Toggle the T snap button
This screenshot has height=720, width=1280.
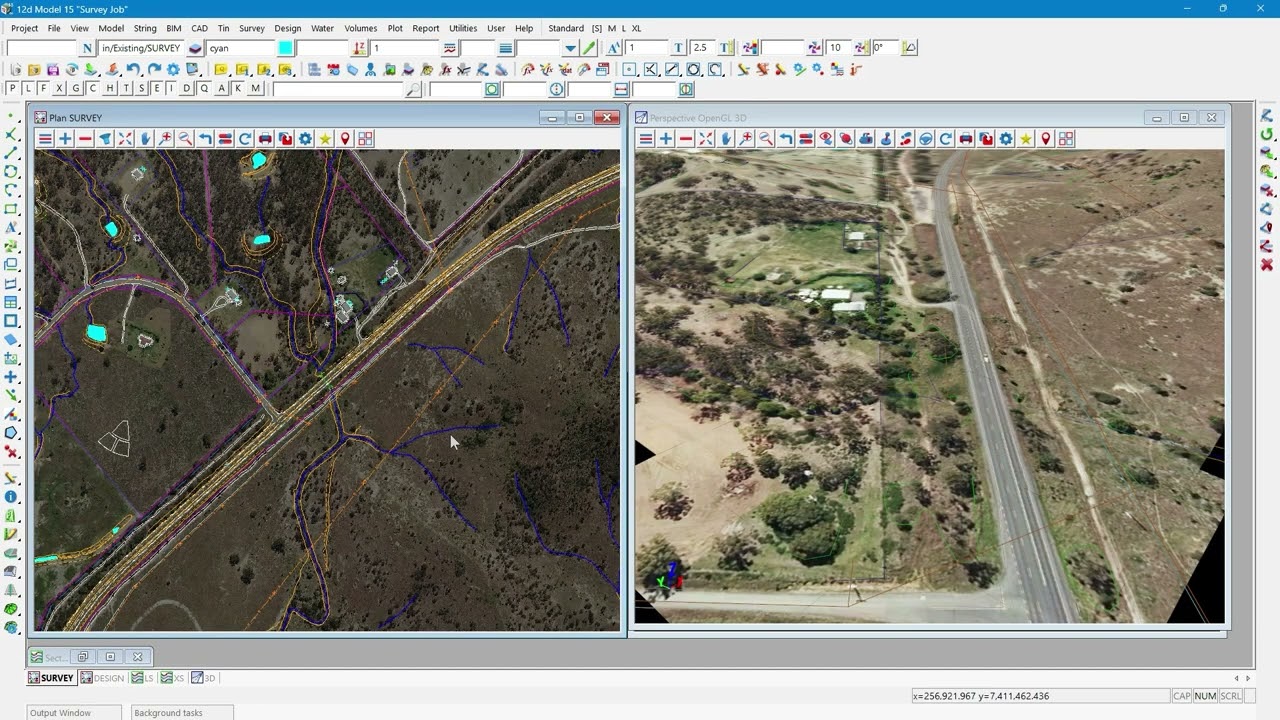coord(125,89)
